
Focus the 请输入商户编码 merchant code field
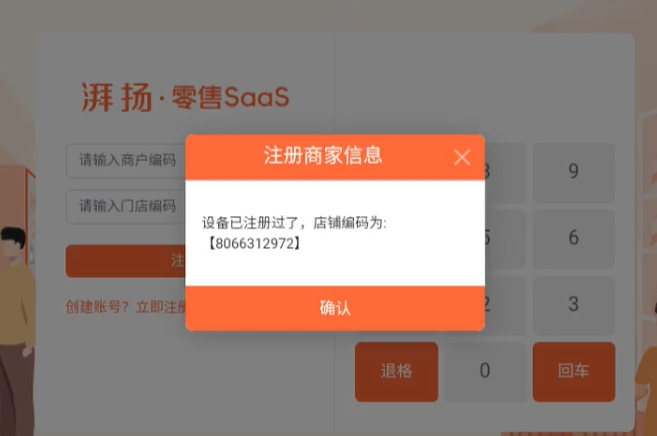pyautogui.click(x=126, y=160)
